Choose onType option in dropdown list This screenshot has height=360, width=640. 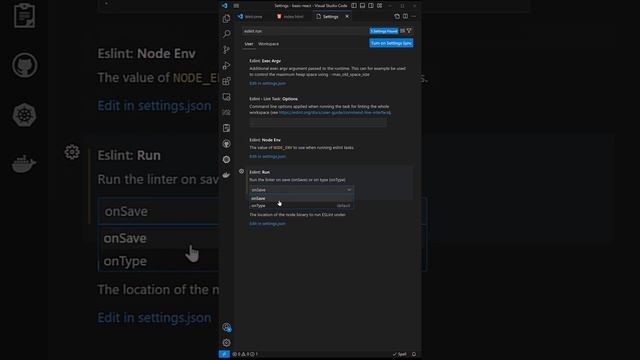[301, 206]
